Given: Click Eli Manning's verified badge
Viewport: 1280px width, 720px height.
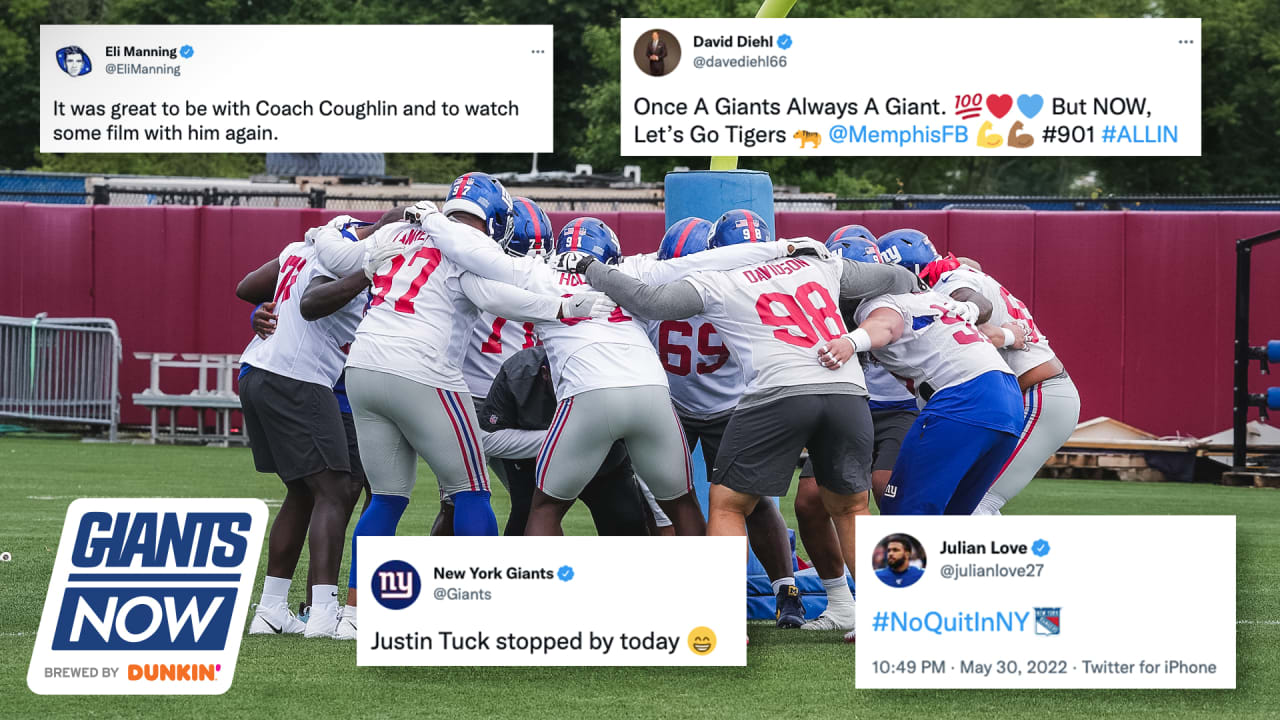Looking at the screenshot, I should [187, 52].
